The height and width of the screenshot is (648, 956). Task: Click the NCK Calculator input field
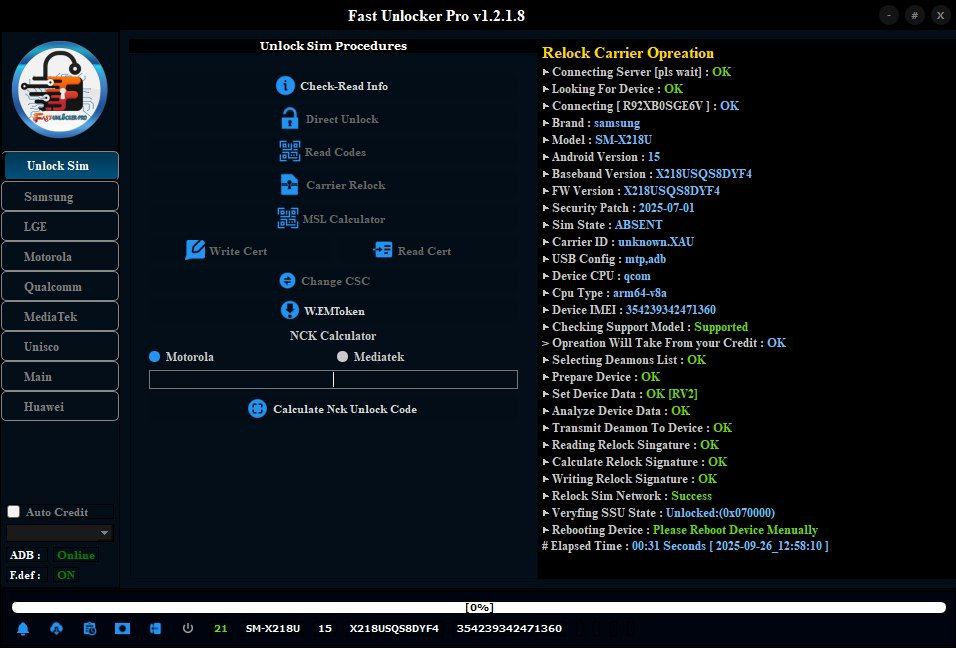pyautogui.click(x=333, y=380)
